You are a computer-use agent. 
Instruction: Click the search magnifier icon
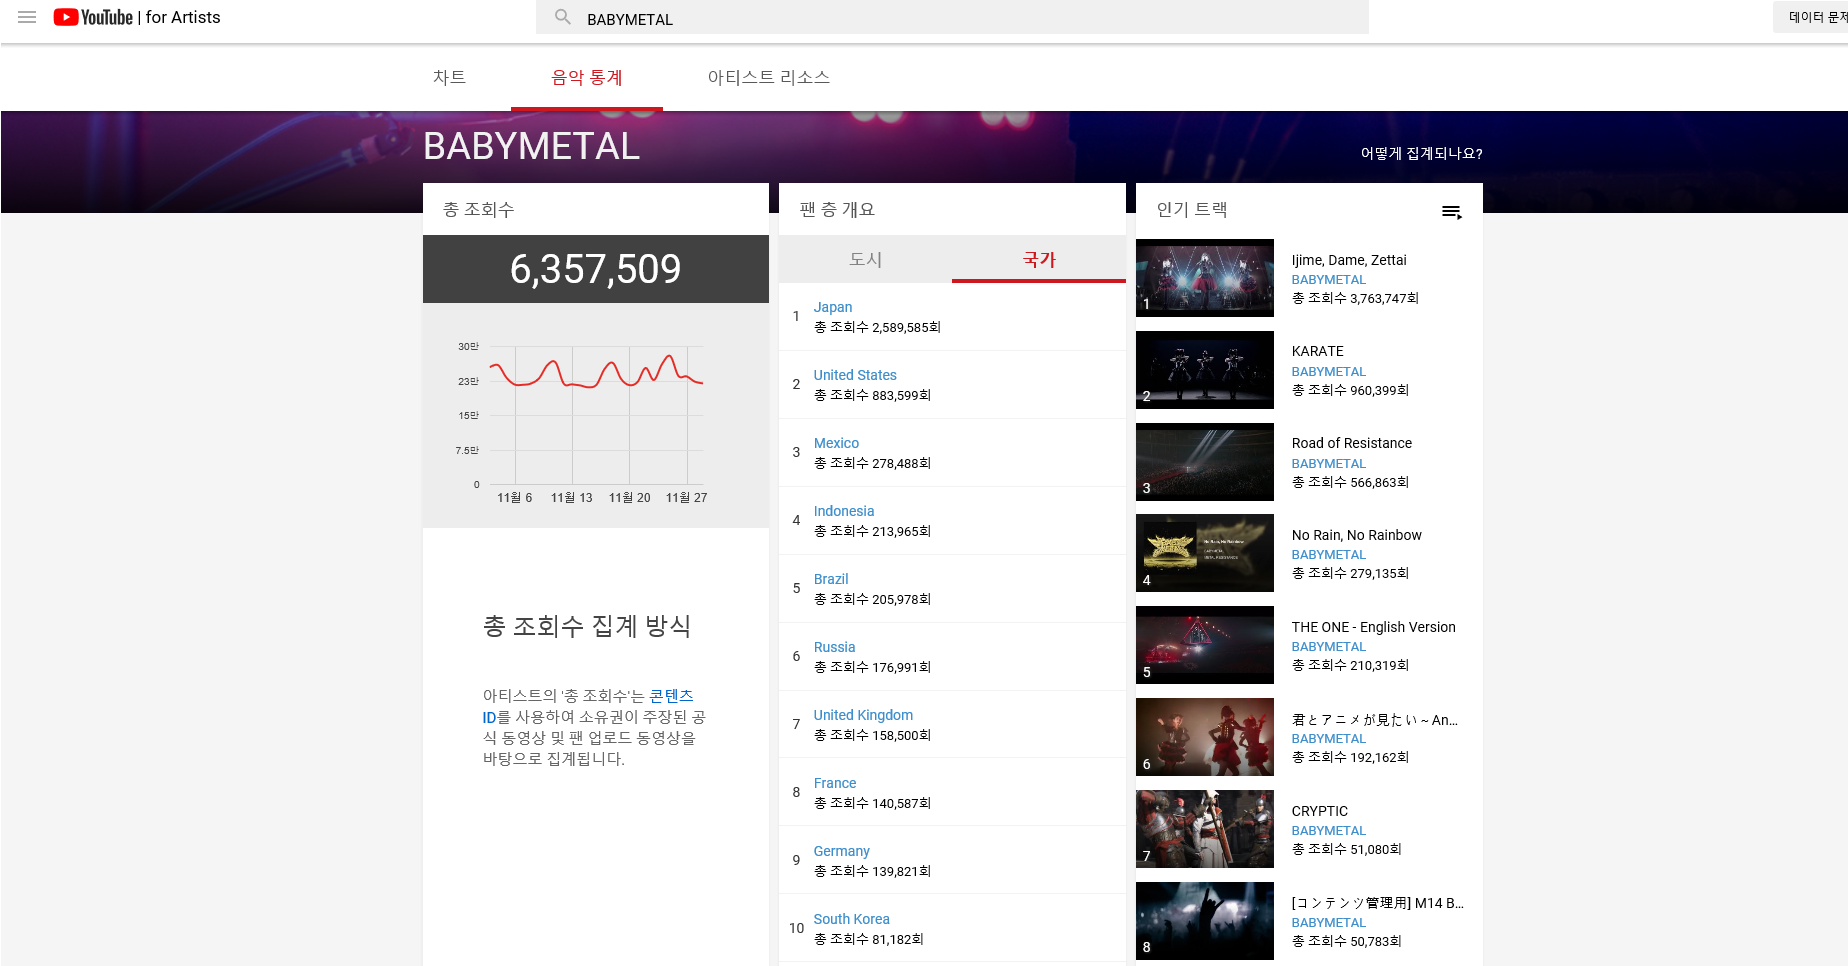point(563,17)
